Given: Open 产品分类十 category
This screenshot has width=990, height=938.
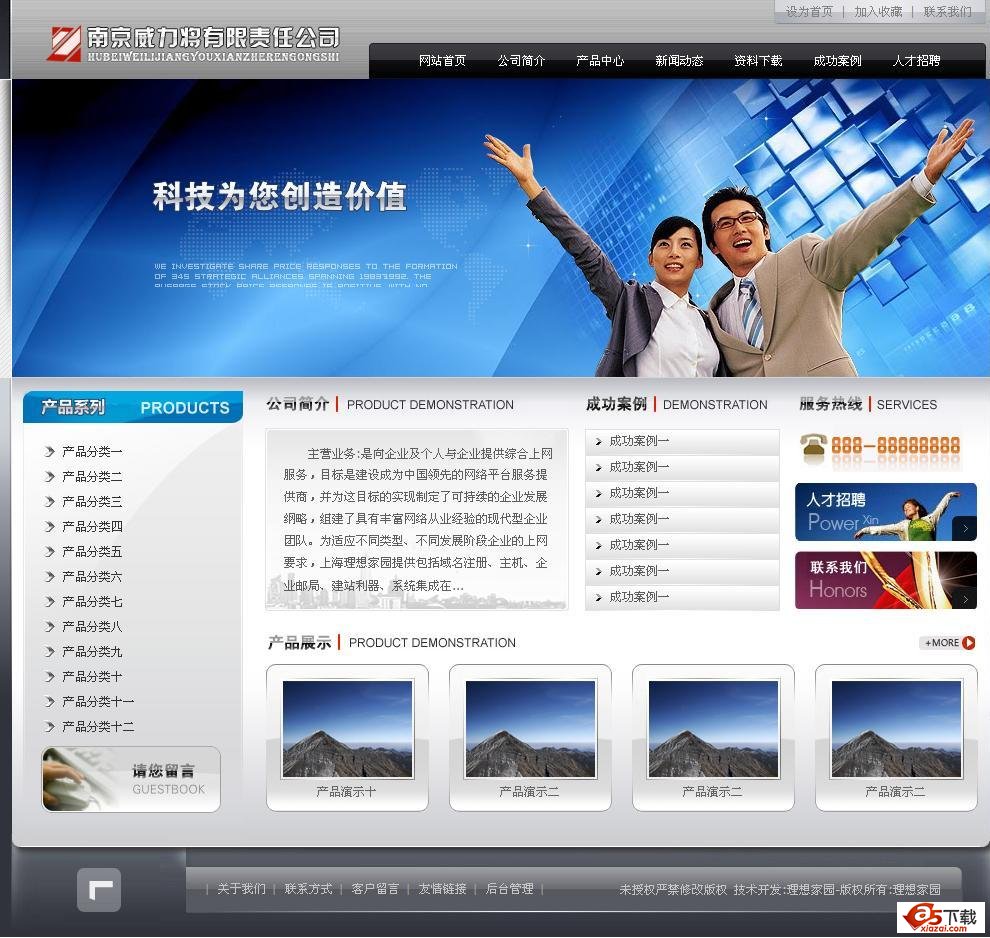Looking at the screenshot, I should coord(92,677).
